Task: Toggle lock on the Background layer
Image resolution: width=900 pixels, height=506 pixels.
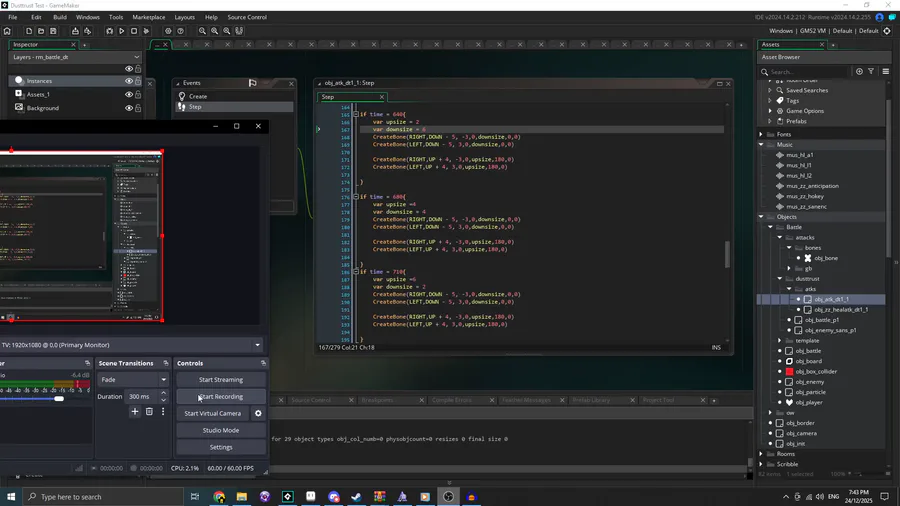Action: (138, 108)
